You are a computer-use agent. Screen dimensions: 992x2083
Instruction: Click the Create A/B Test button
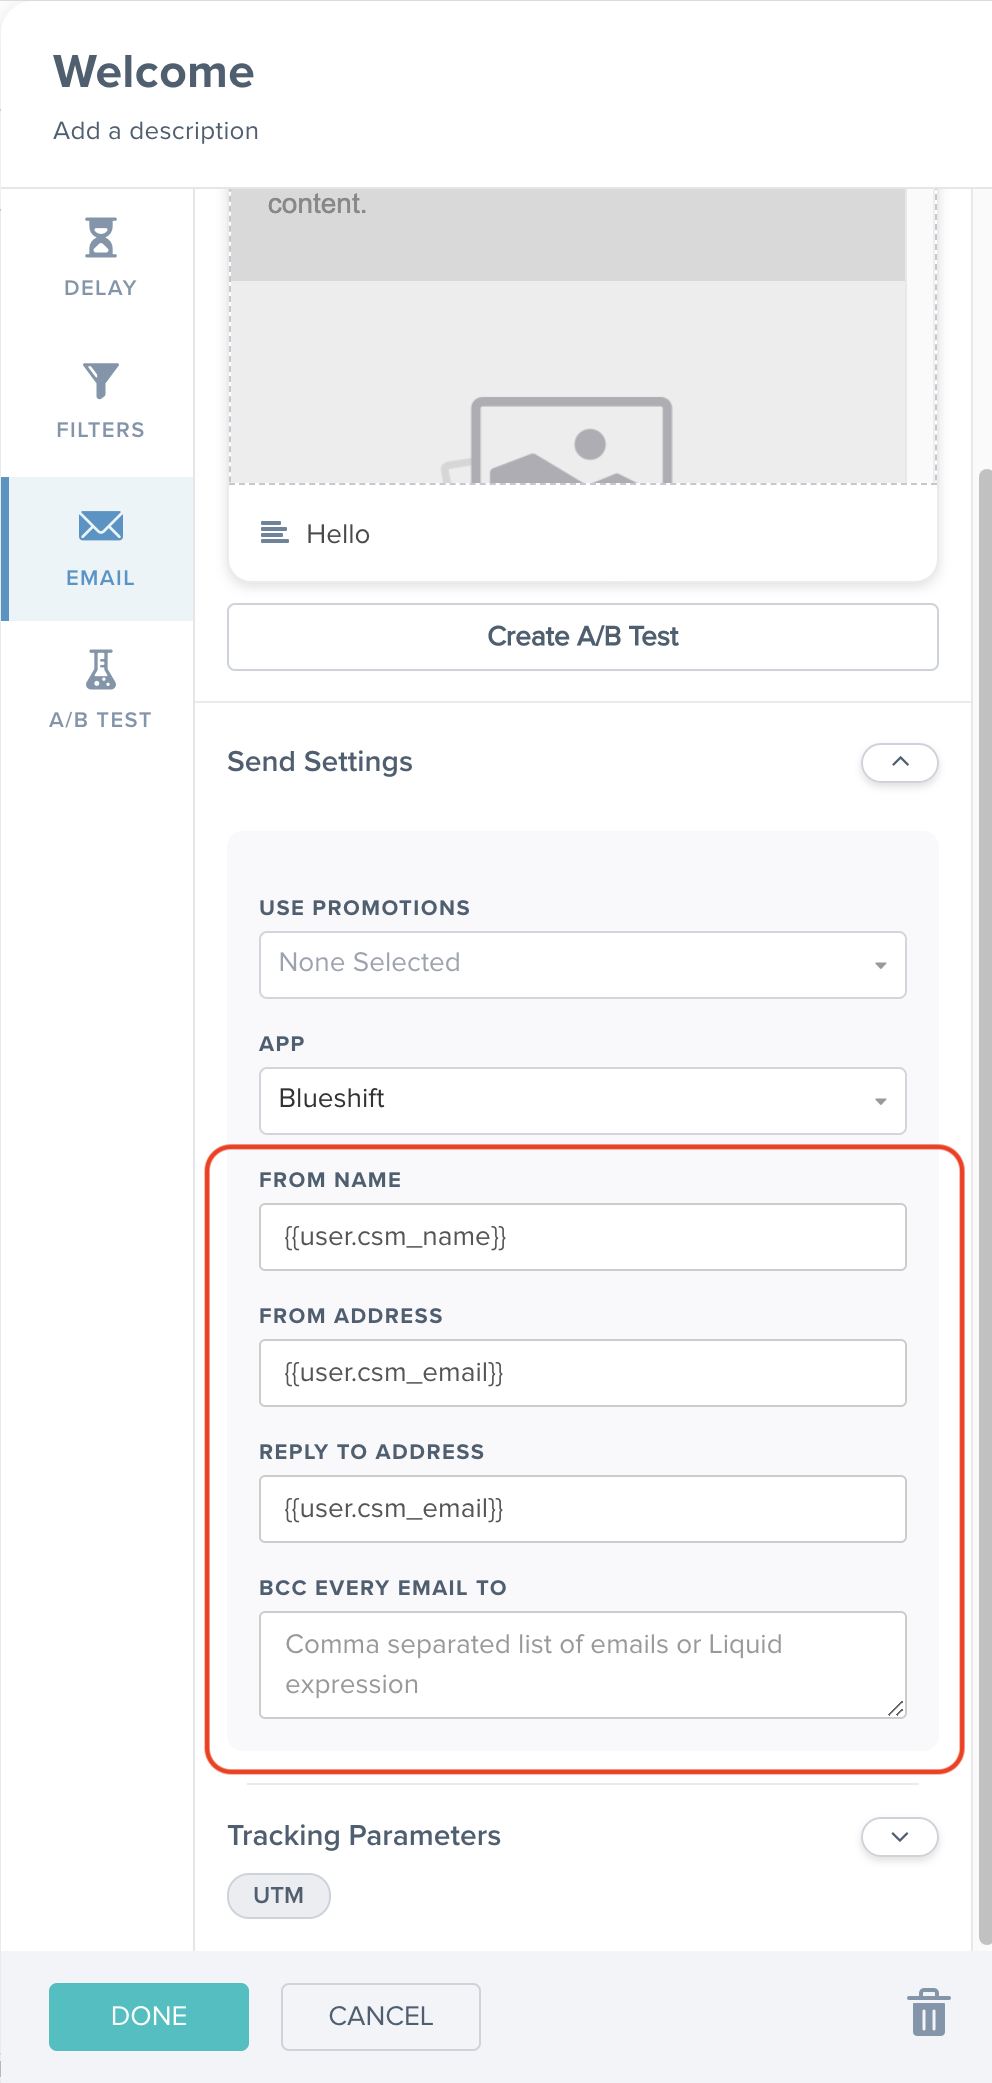point(582,636)
